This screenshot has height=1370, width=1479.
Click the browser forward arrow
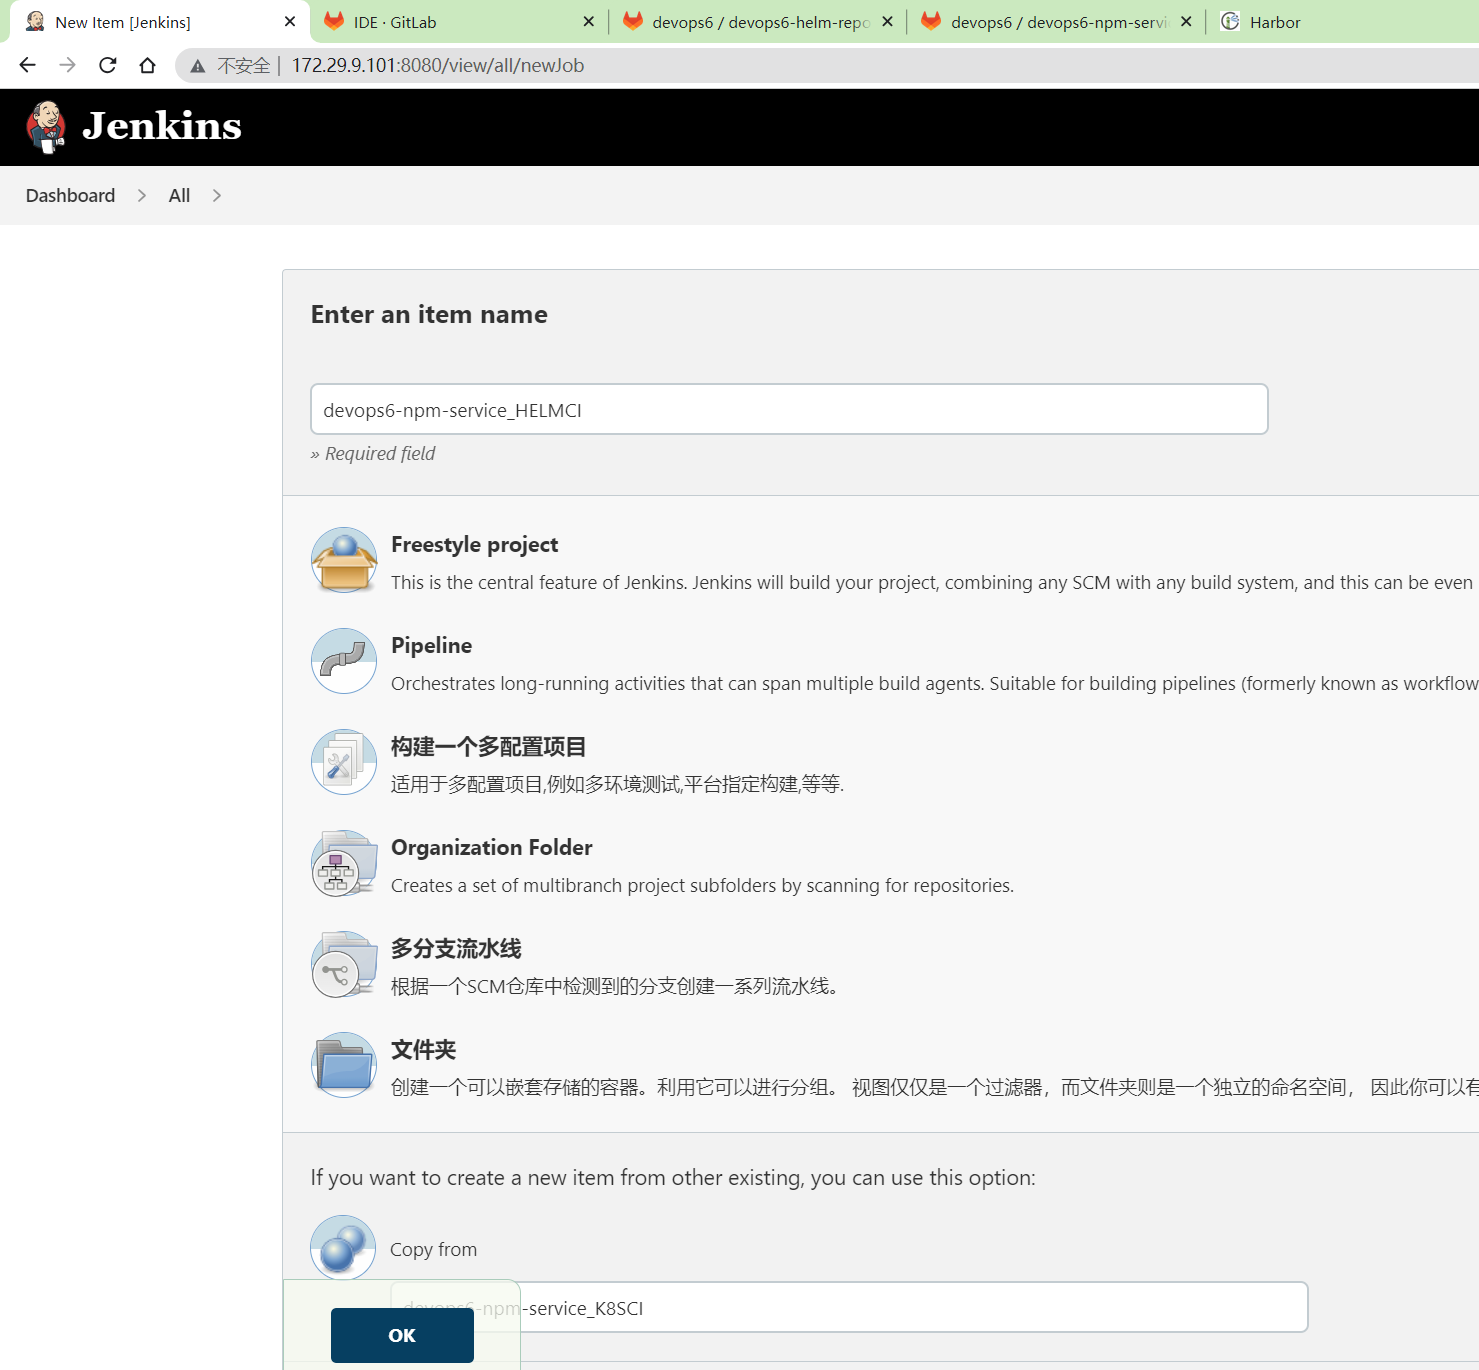[x=67, y=65]
